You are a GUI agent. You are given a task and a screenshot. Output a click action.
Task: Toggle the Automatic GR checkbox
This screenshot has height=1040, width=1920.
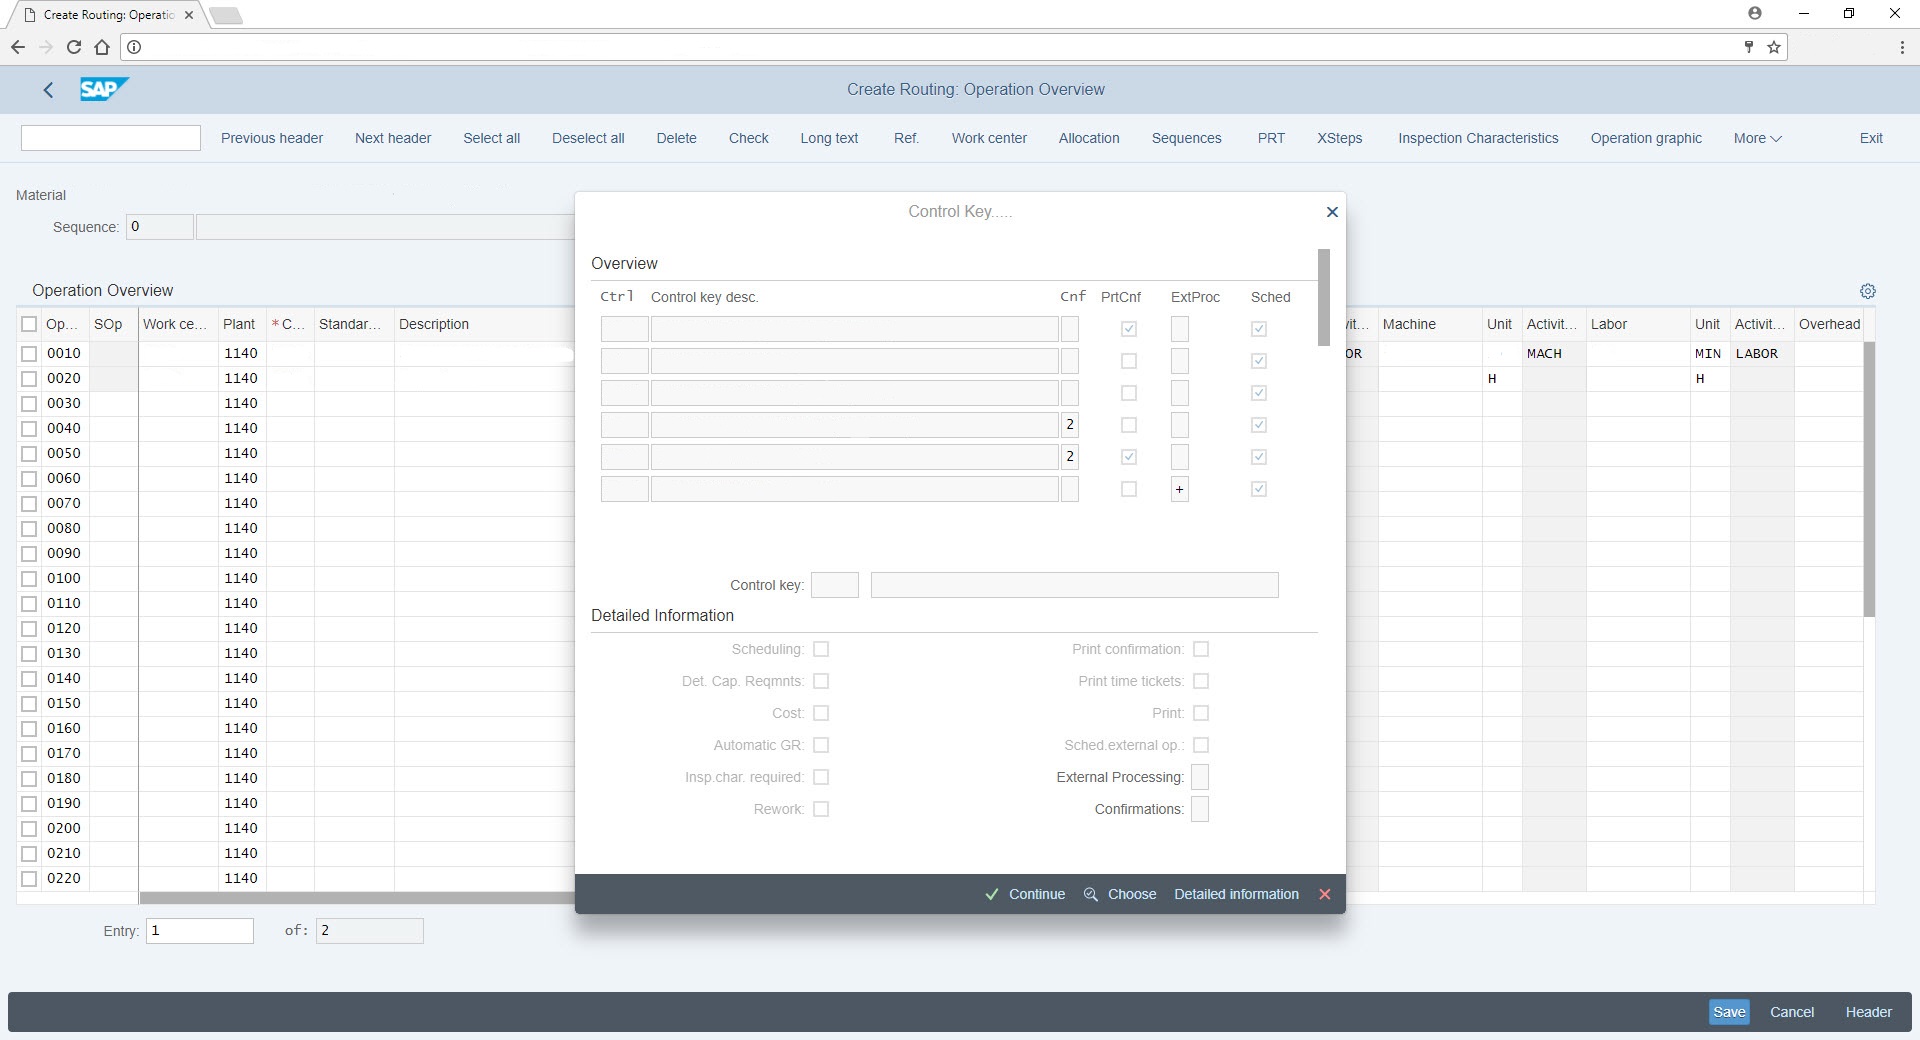[x=821, y=745]
